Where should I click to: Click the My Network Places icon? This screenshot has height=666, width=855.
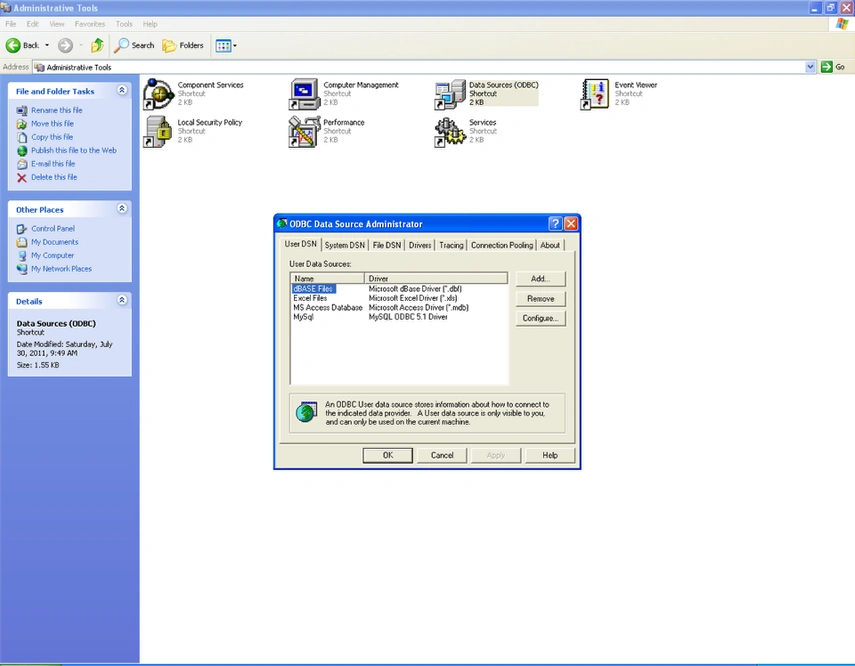pos(22,269)
